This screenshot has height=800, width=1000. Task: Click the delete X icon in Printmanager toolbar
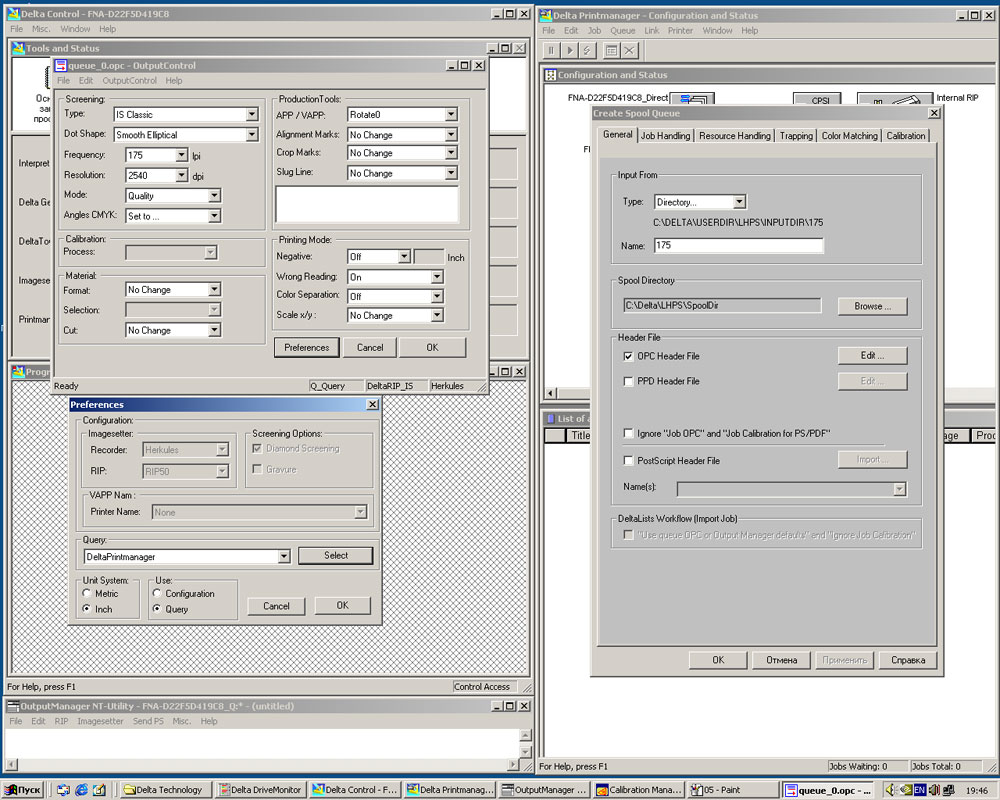pyautogui.click(x=629, y=50)
